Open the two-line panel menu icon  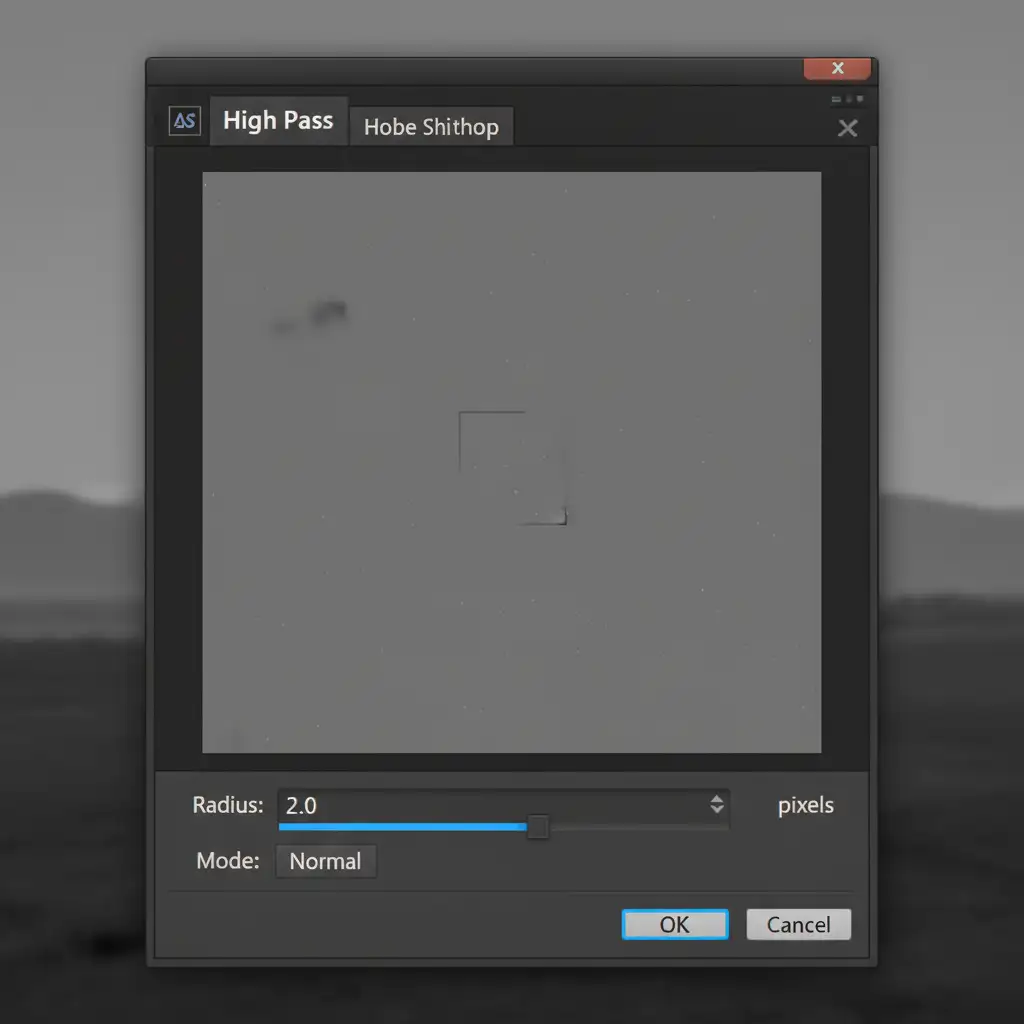pyautogui.click(x=837, y=99)
